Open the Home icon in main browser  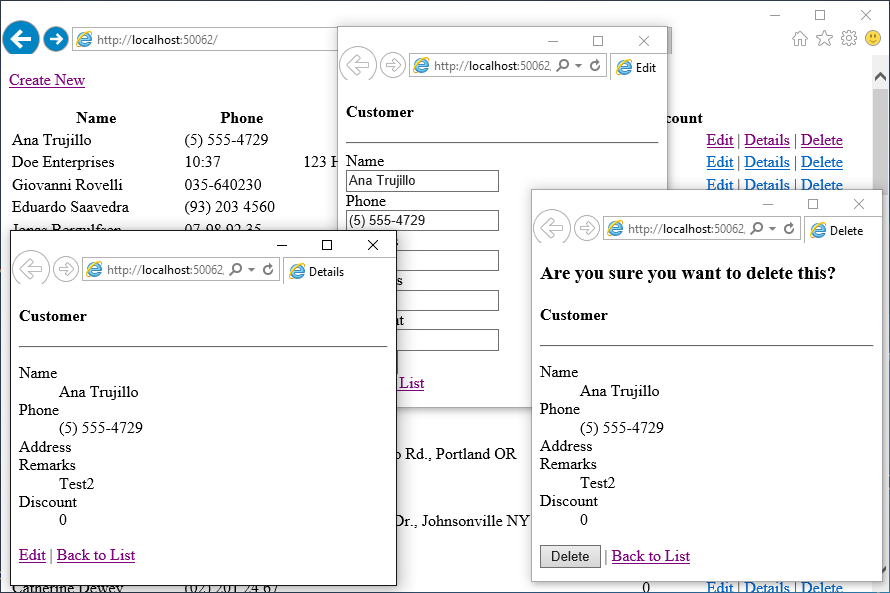[799, 39]
